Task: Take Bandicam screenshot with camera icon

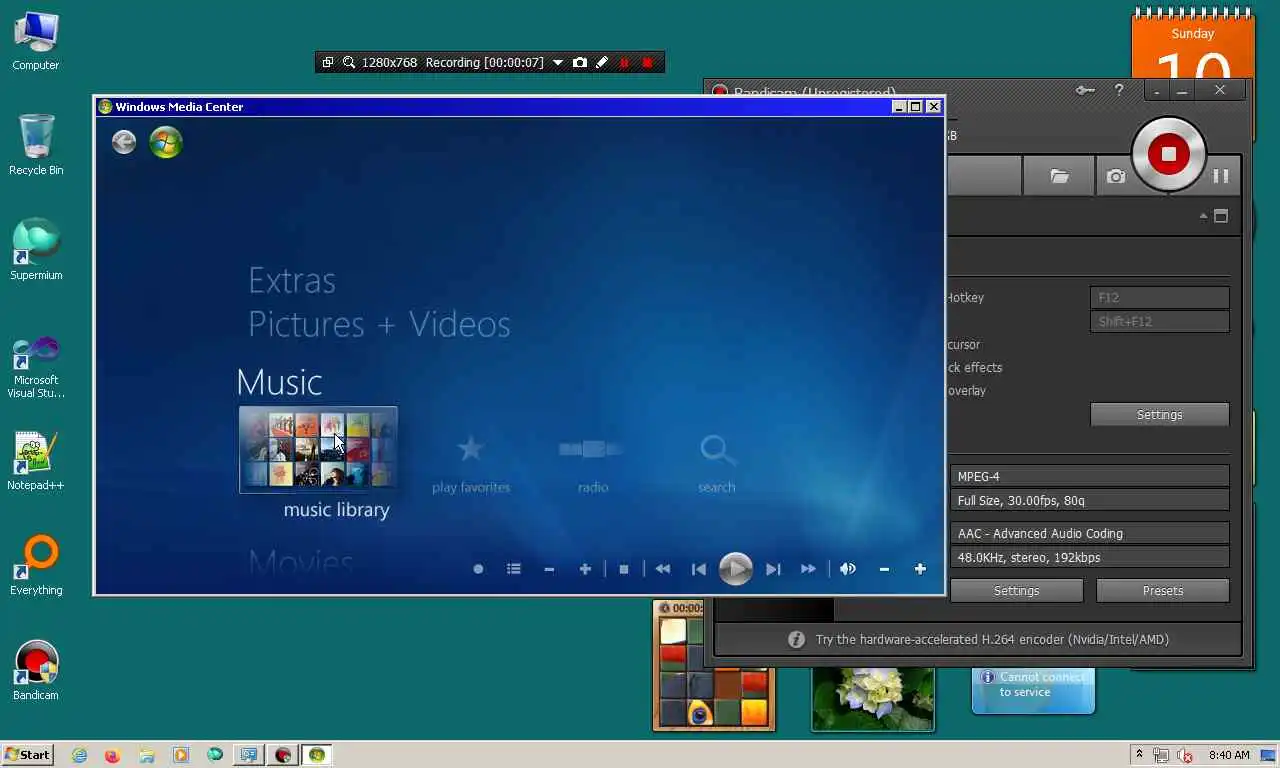Action: click(1116, 176)
